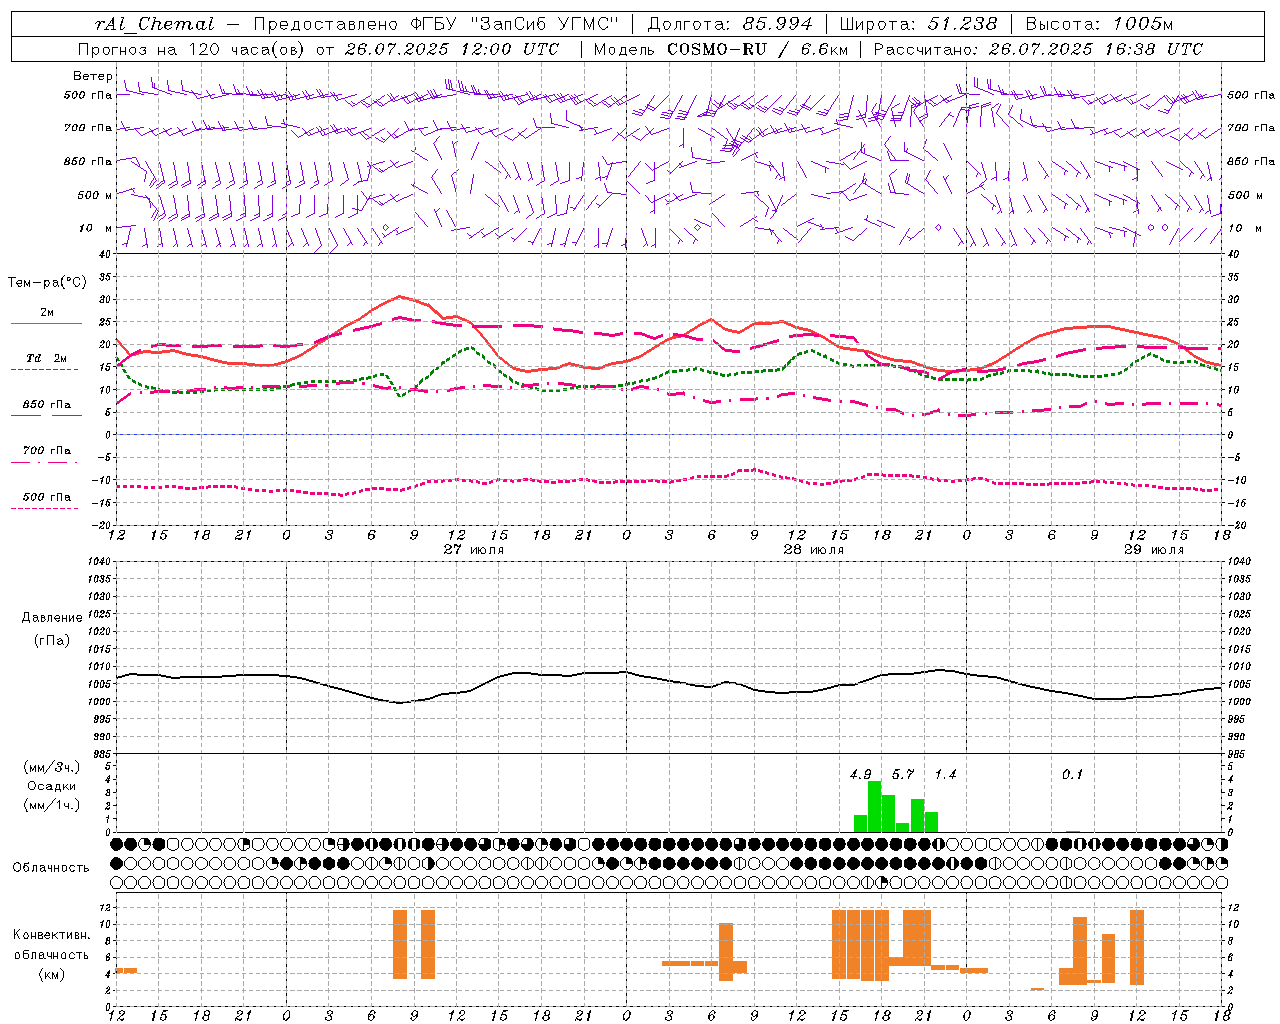Image resolution: width=1280 pixels, height=1024 pixels.
Task: Click the 5.7 precipitation total
Action: [x=903, y=775]
